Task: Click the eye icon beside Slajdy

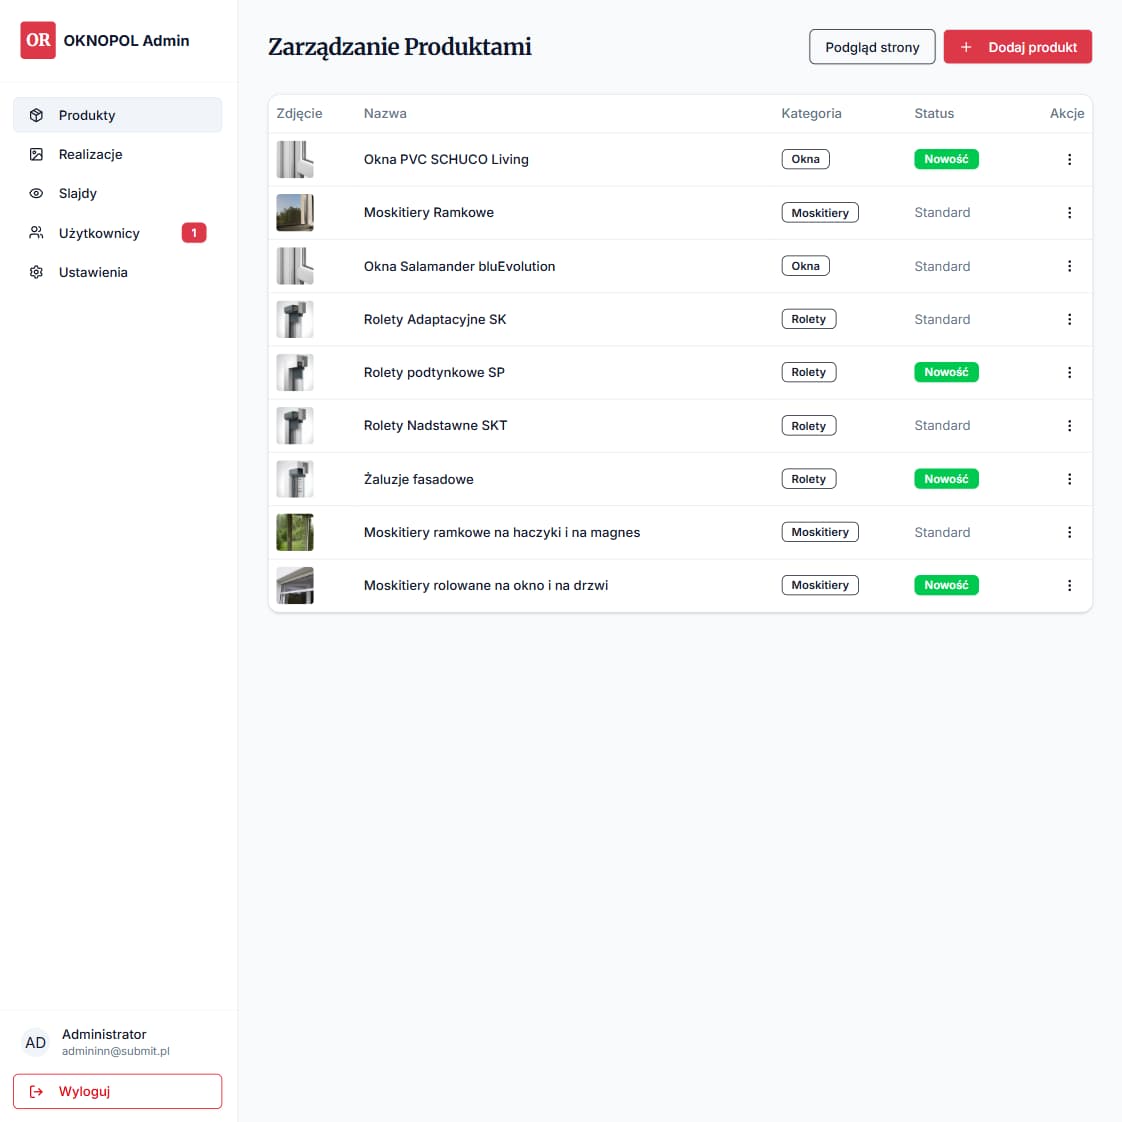Action: 36,193
